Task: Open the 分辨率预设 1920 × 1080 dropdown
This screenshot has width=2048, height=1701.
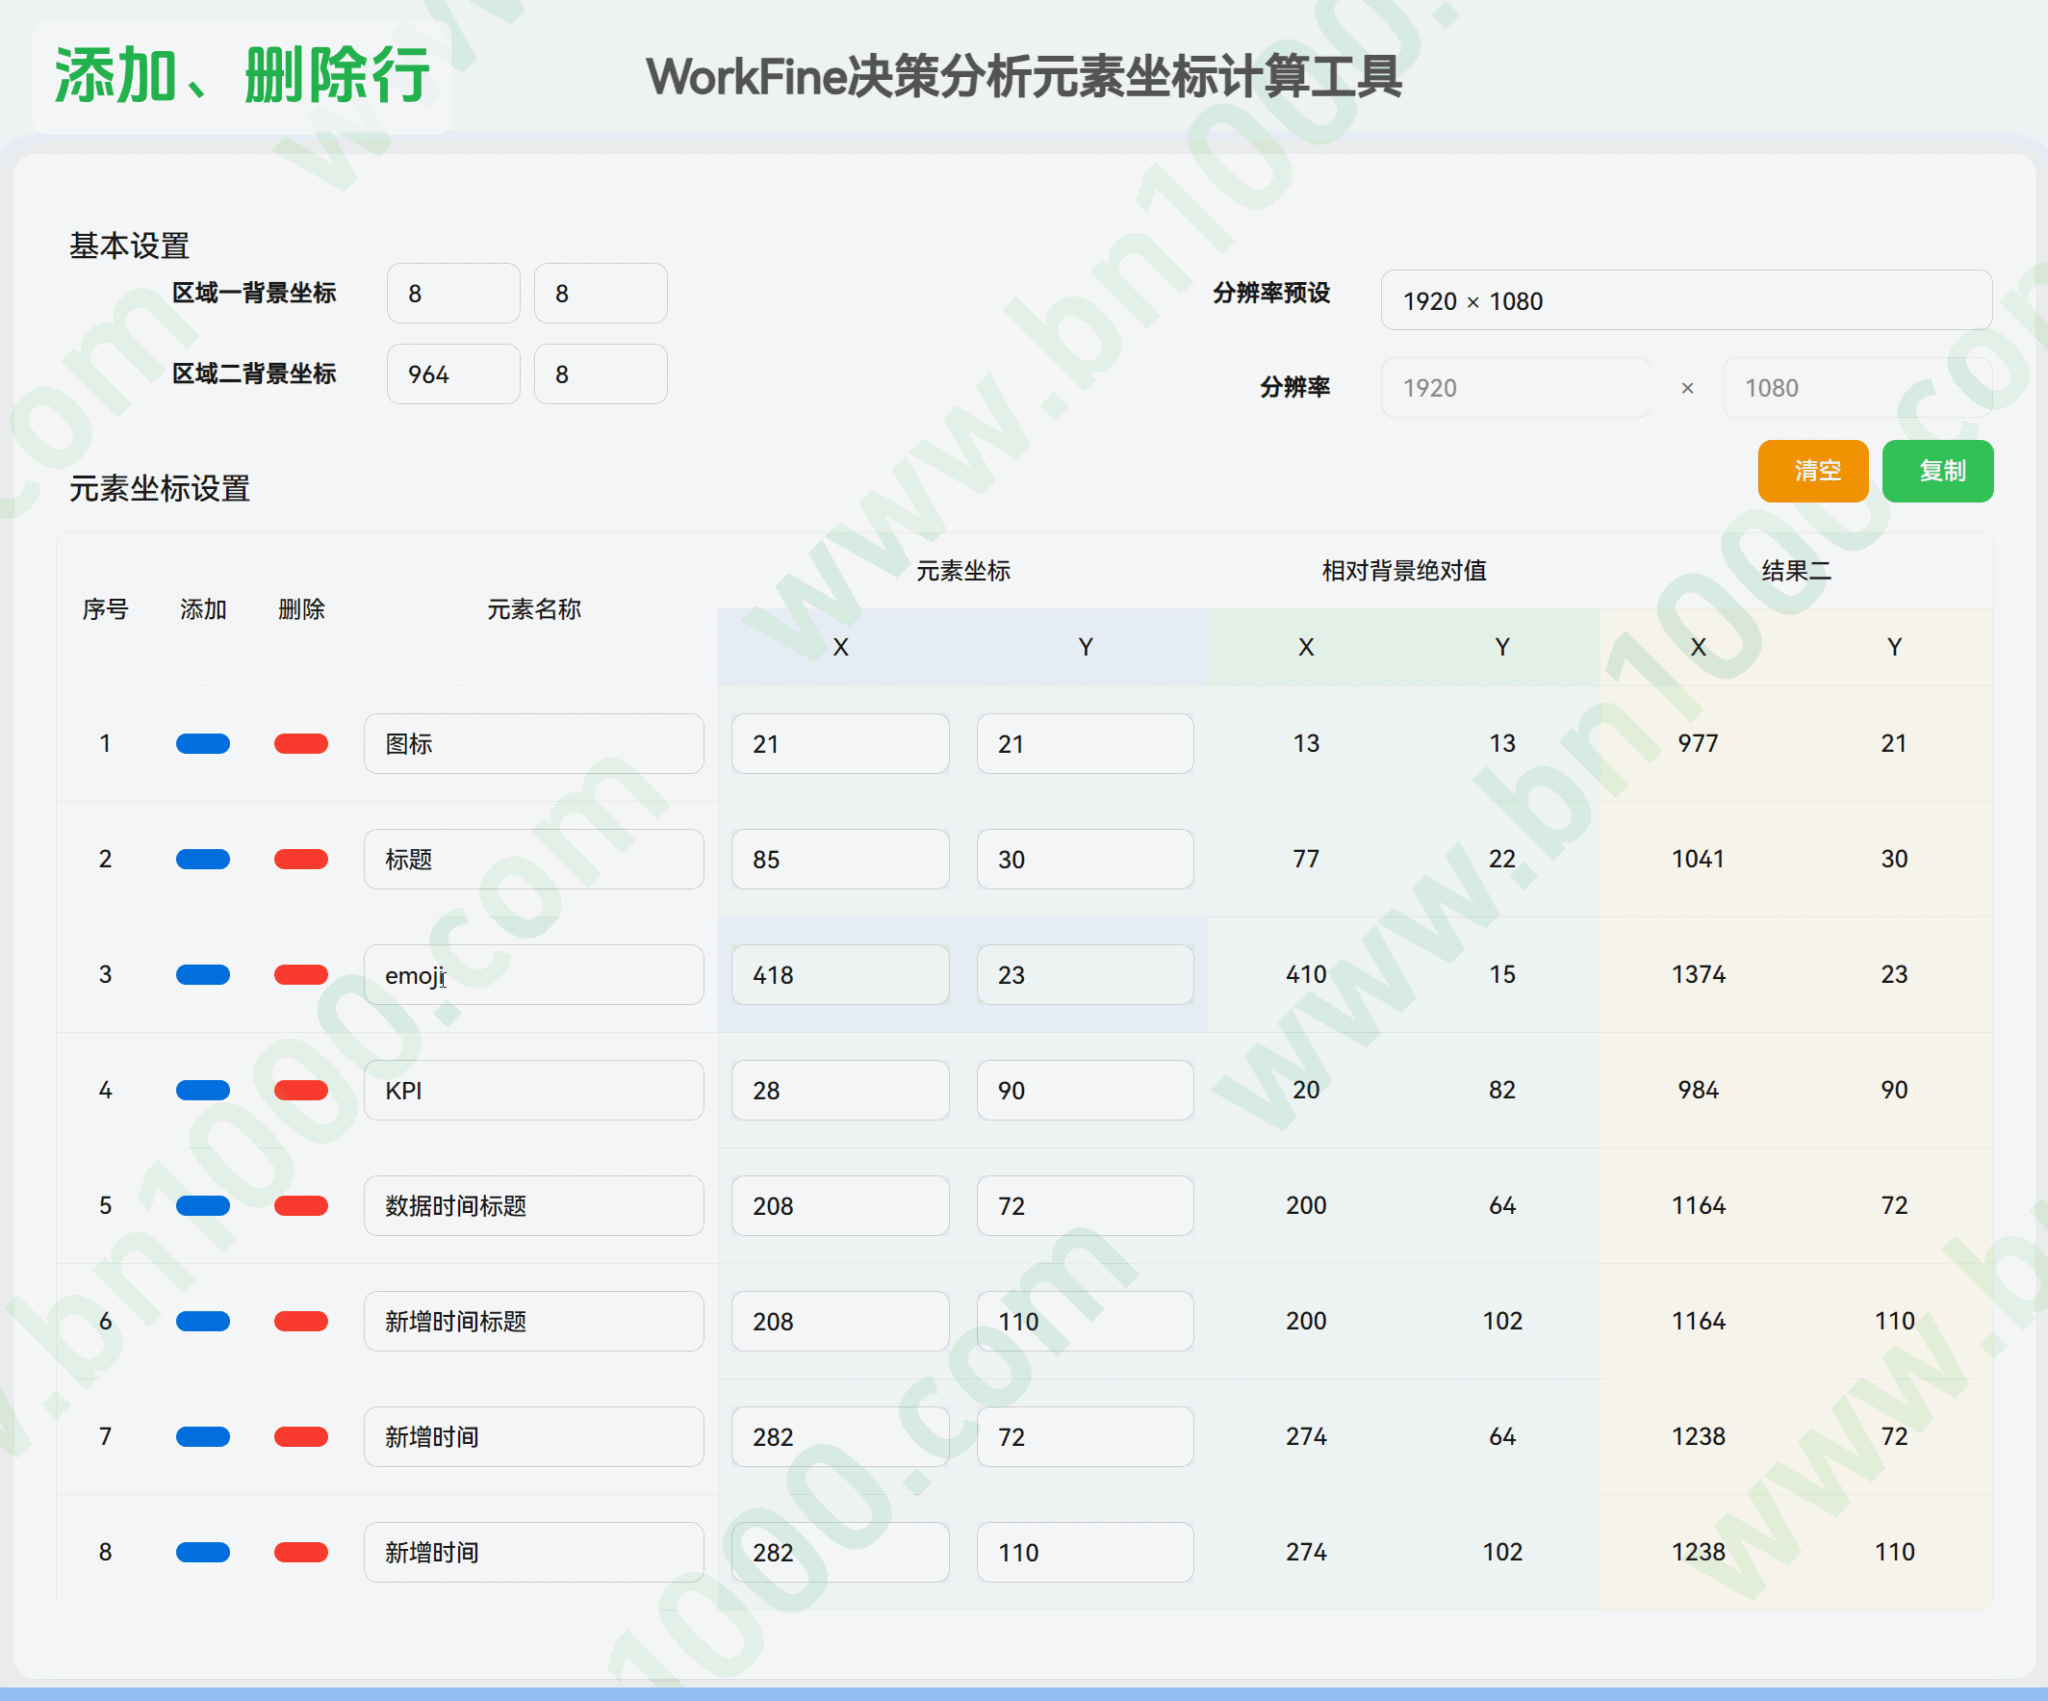Action: pyautogui.click(x=1686, y=300)
